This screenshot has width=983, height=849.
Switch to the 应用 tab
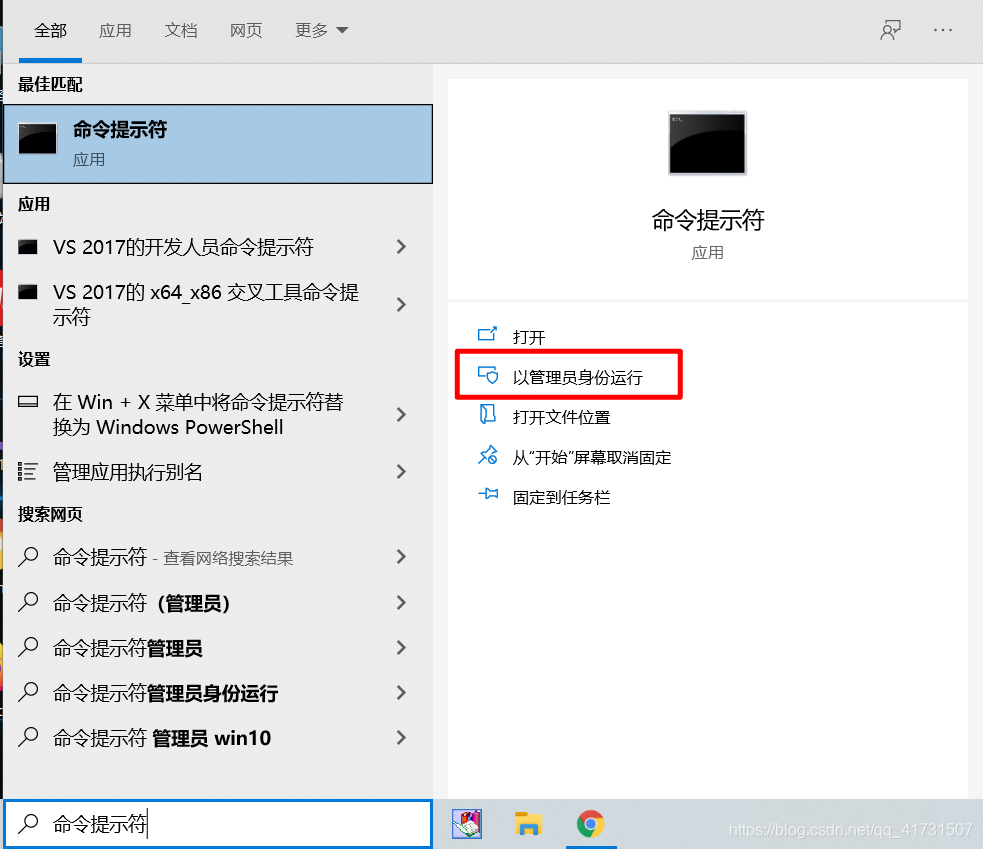[115, 30]
